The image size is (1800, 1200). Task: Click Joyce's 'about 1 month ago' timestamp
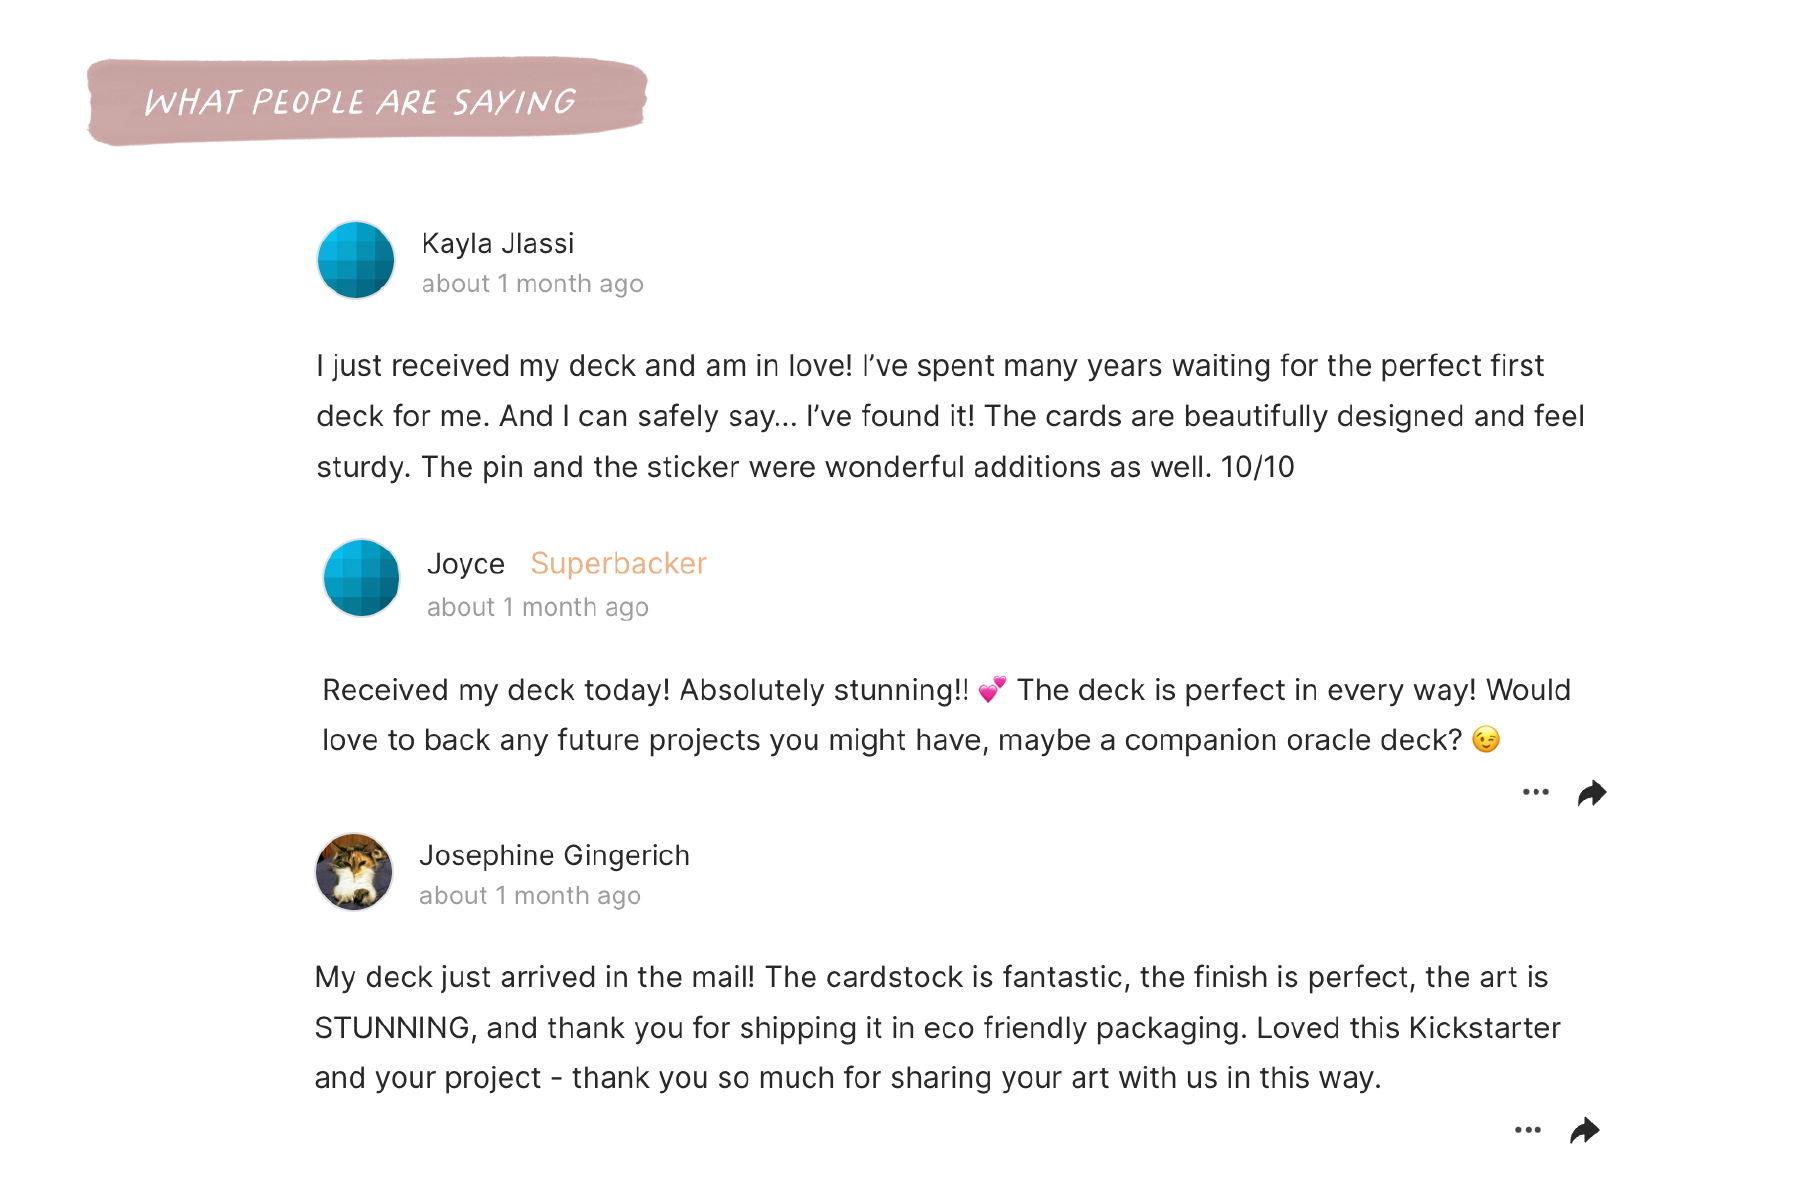(x=538, y=608)
